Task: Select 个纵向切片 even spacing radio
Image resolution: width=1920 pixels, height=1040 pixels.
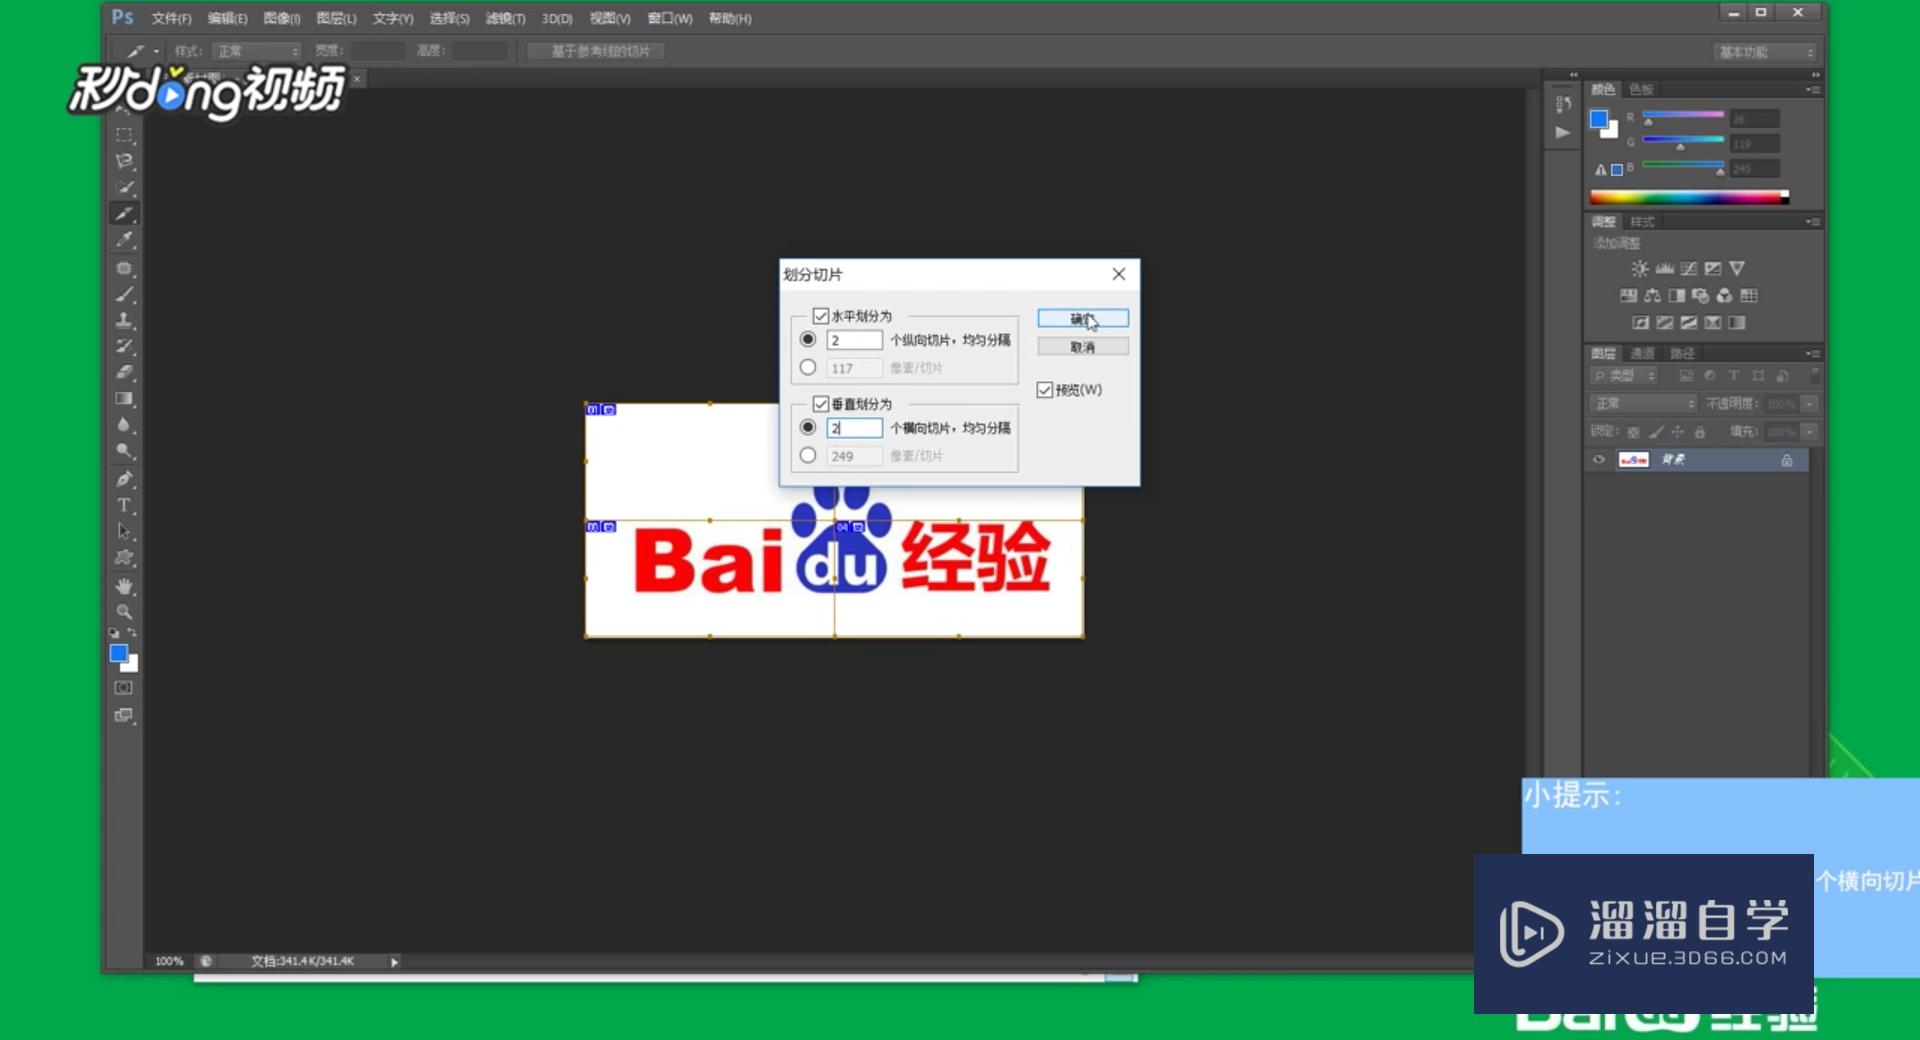Action: point(808,340)
